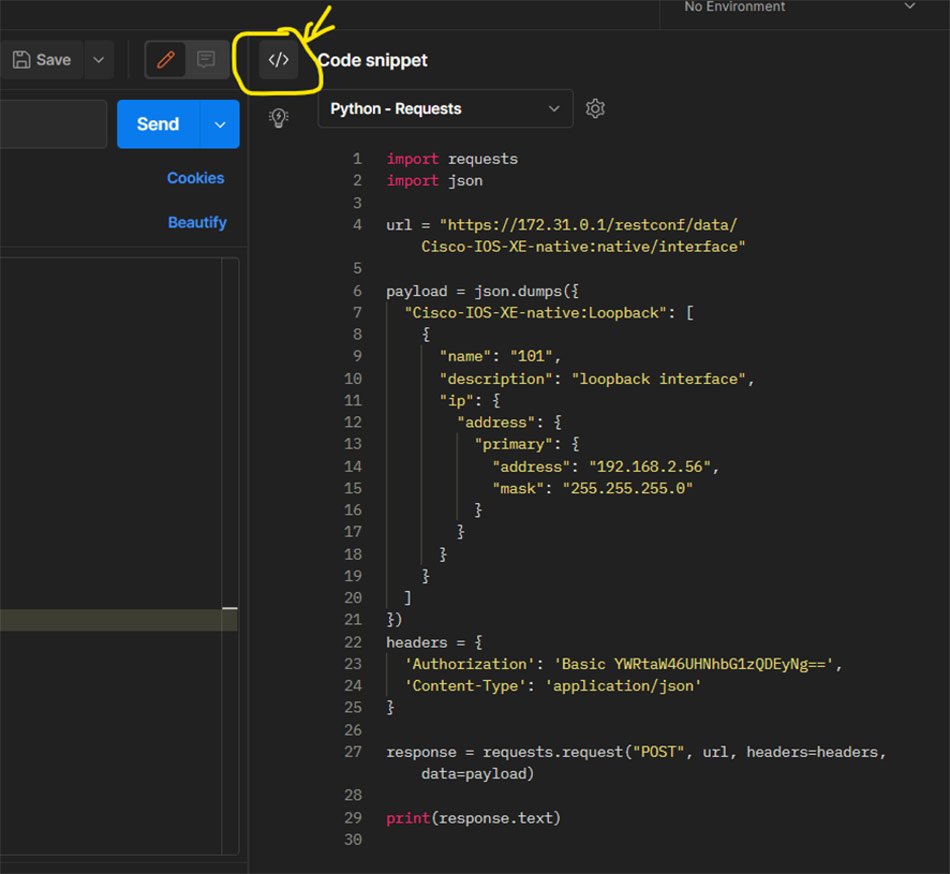Switch to pencil edit mode
The width and height of the screenshot is (950, 874).
166,60
